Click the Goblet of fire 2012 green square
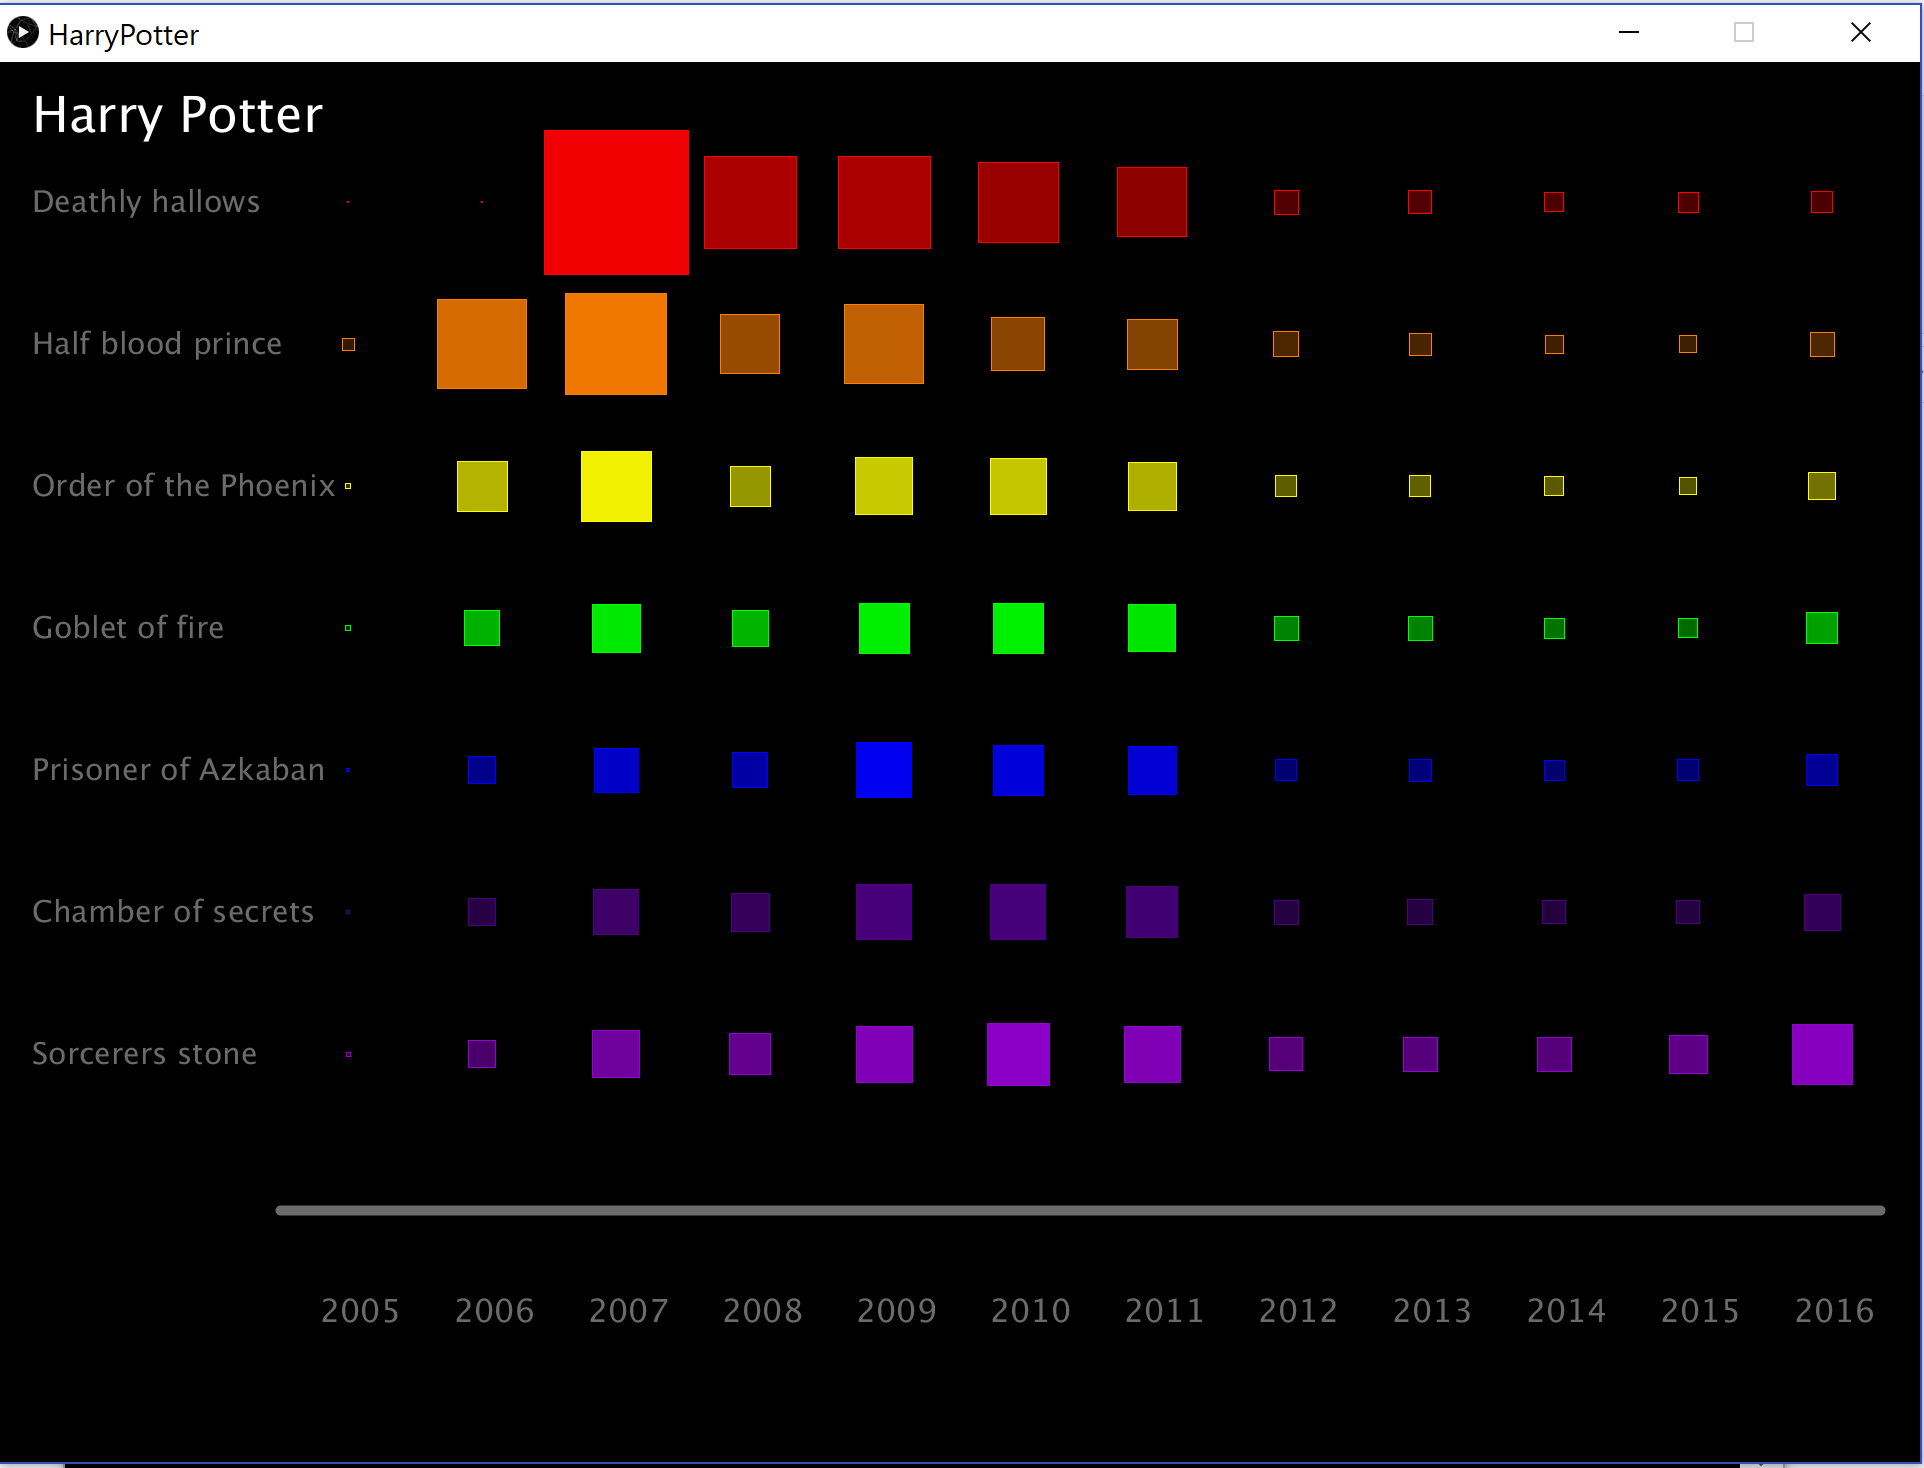1924x1468 pixels. click(x=1286, y=628)
